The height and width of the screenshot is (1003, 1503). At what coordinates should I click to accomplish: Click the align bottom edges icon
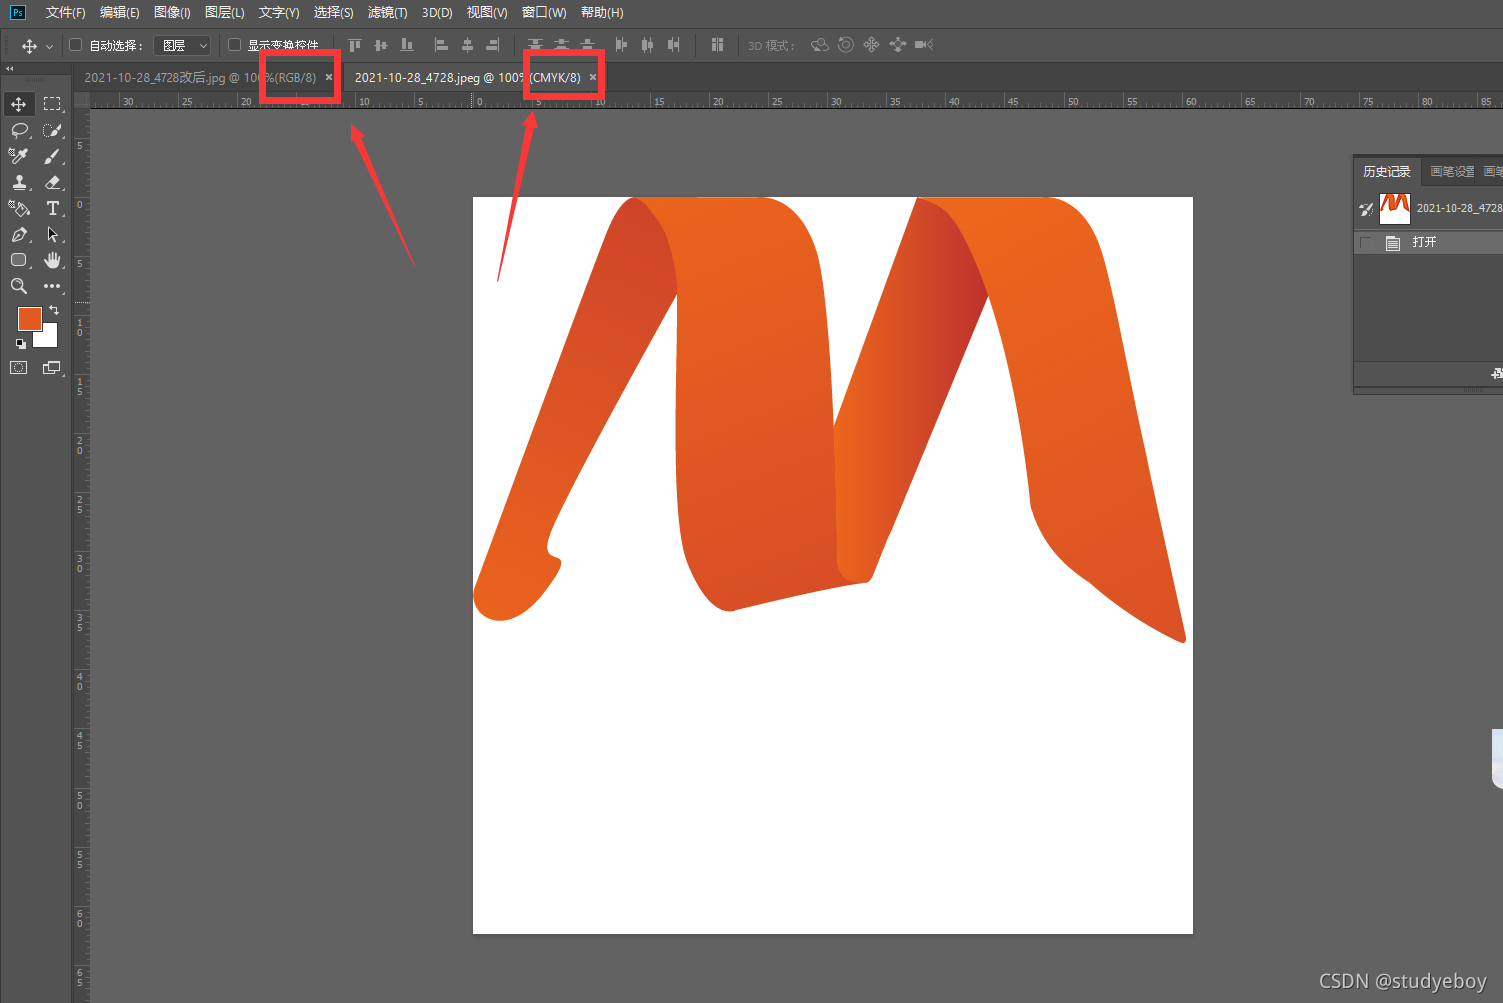coord(406,45)
